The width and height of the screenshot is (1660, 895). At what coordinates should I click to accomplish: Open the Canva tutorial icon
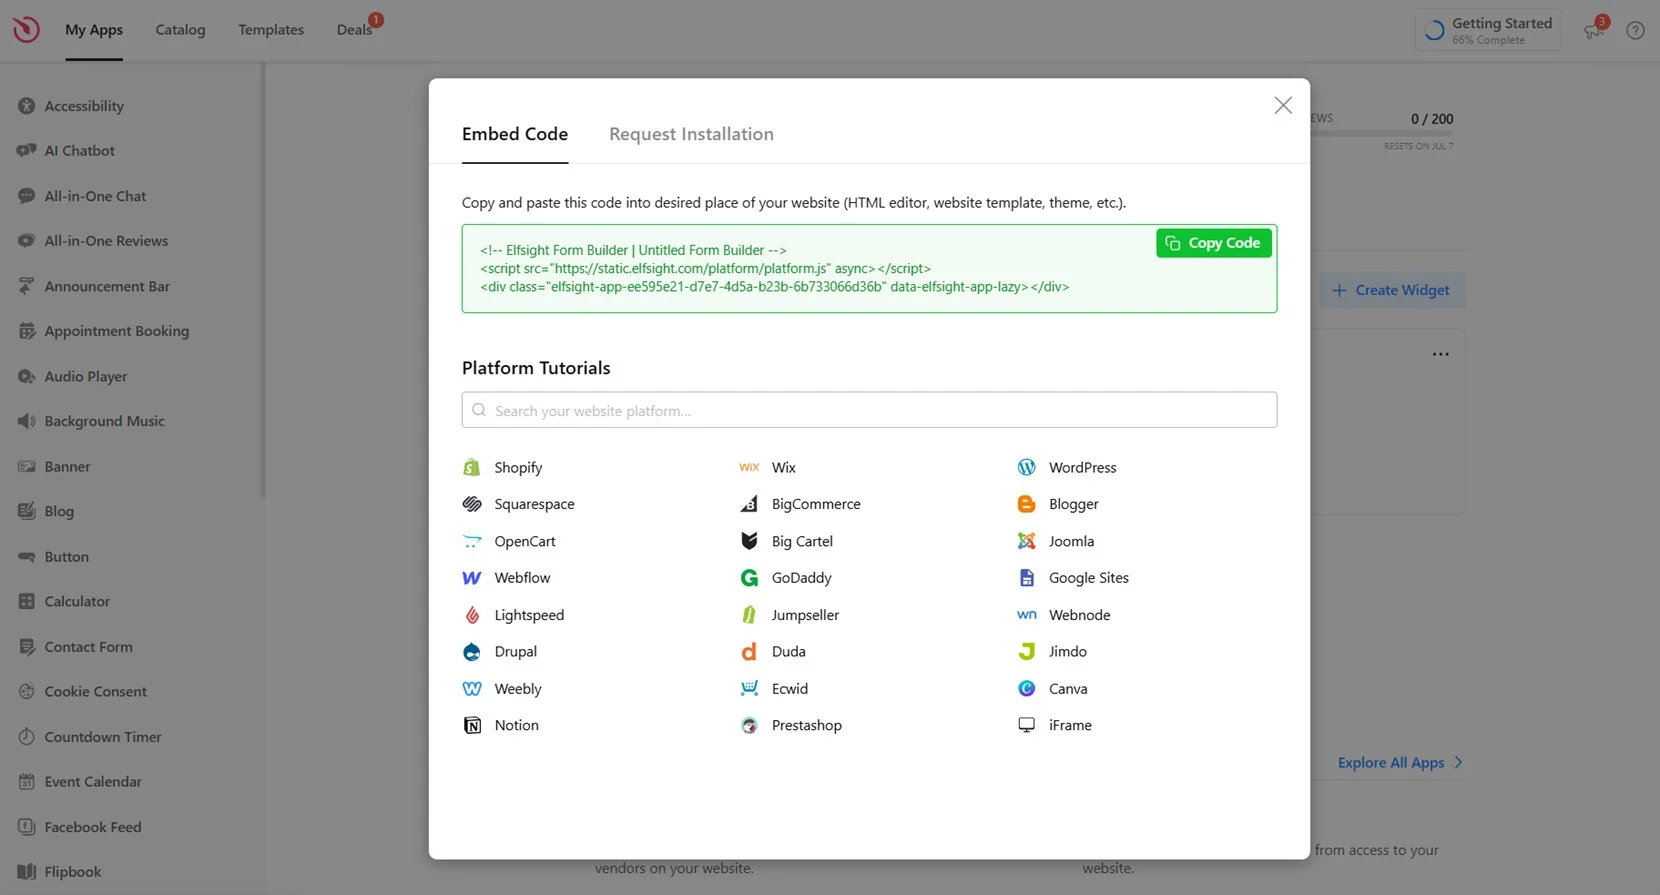coord(1026,689)
